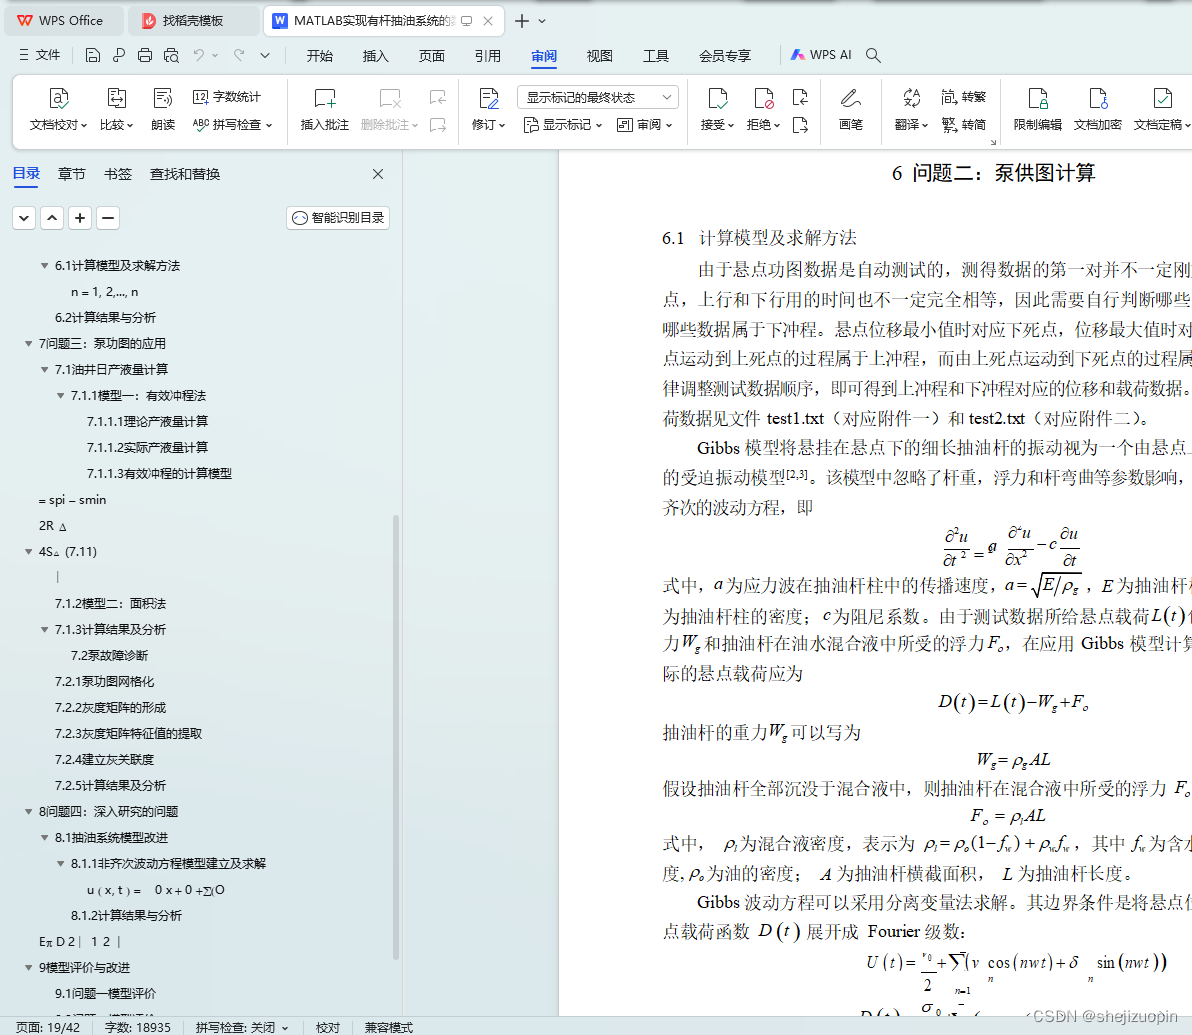The height and width of the screenshot is (1035, 1192).
Task: Click the 修订 track changes icon
Action: (488, 98)
